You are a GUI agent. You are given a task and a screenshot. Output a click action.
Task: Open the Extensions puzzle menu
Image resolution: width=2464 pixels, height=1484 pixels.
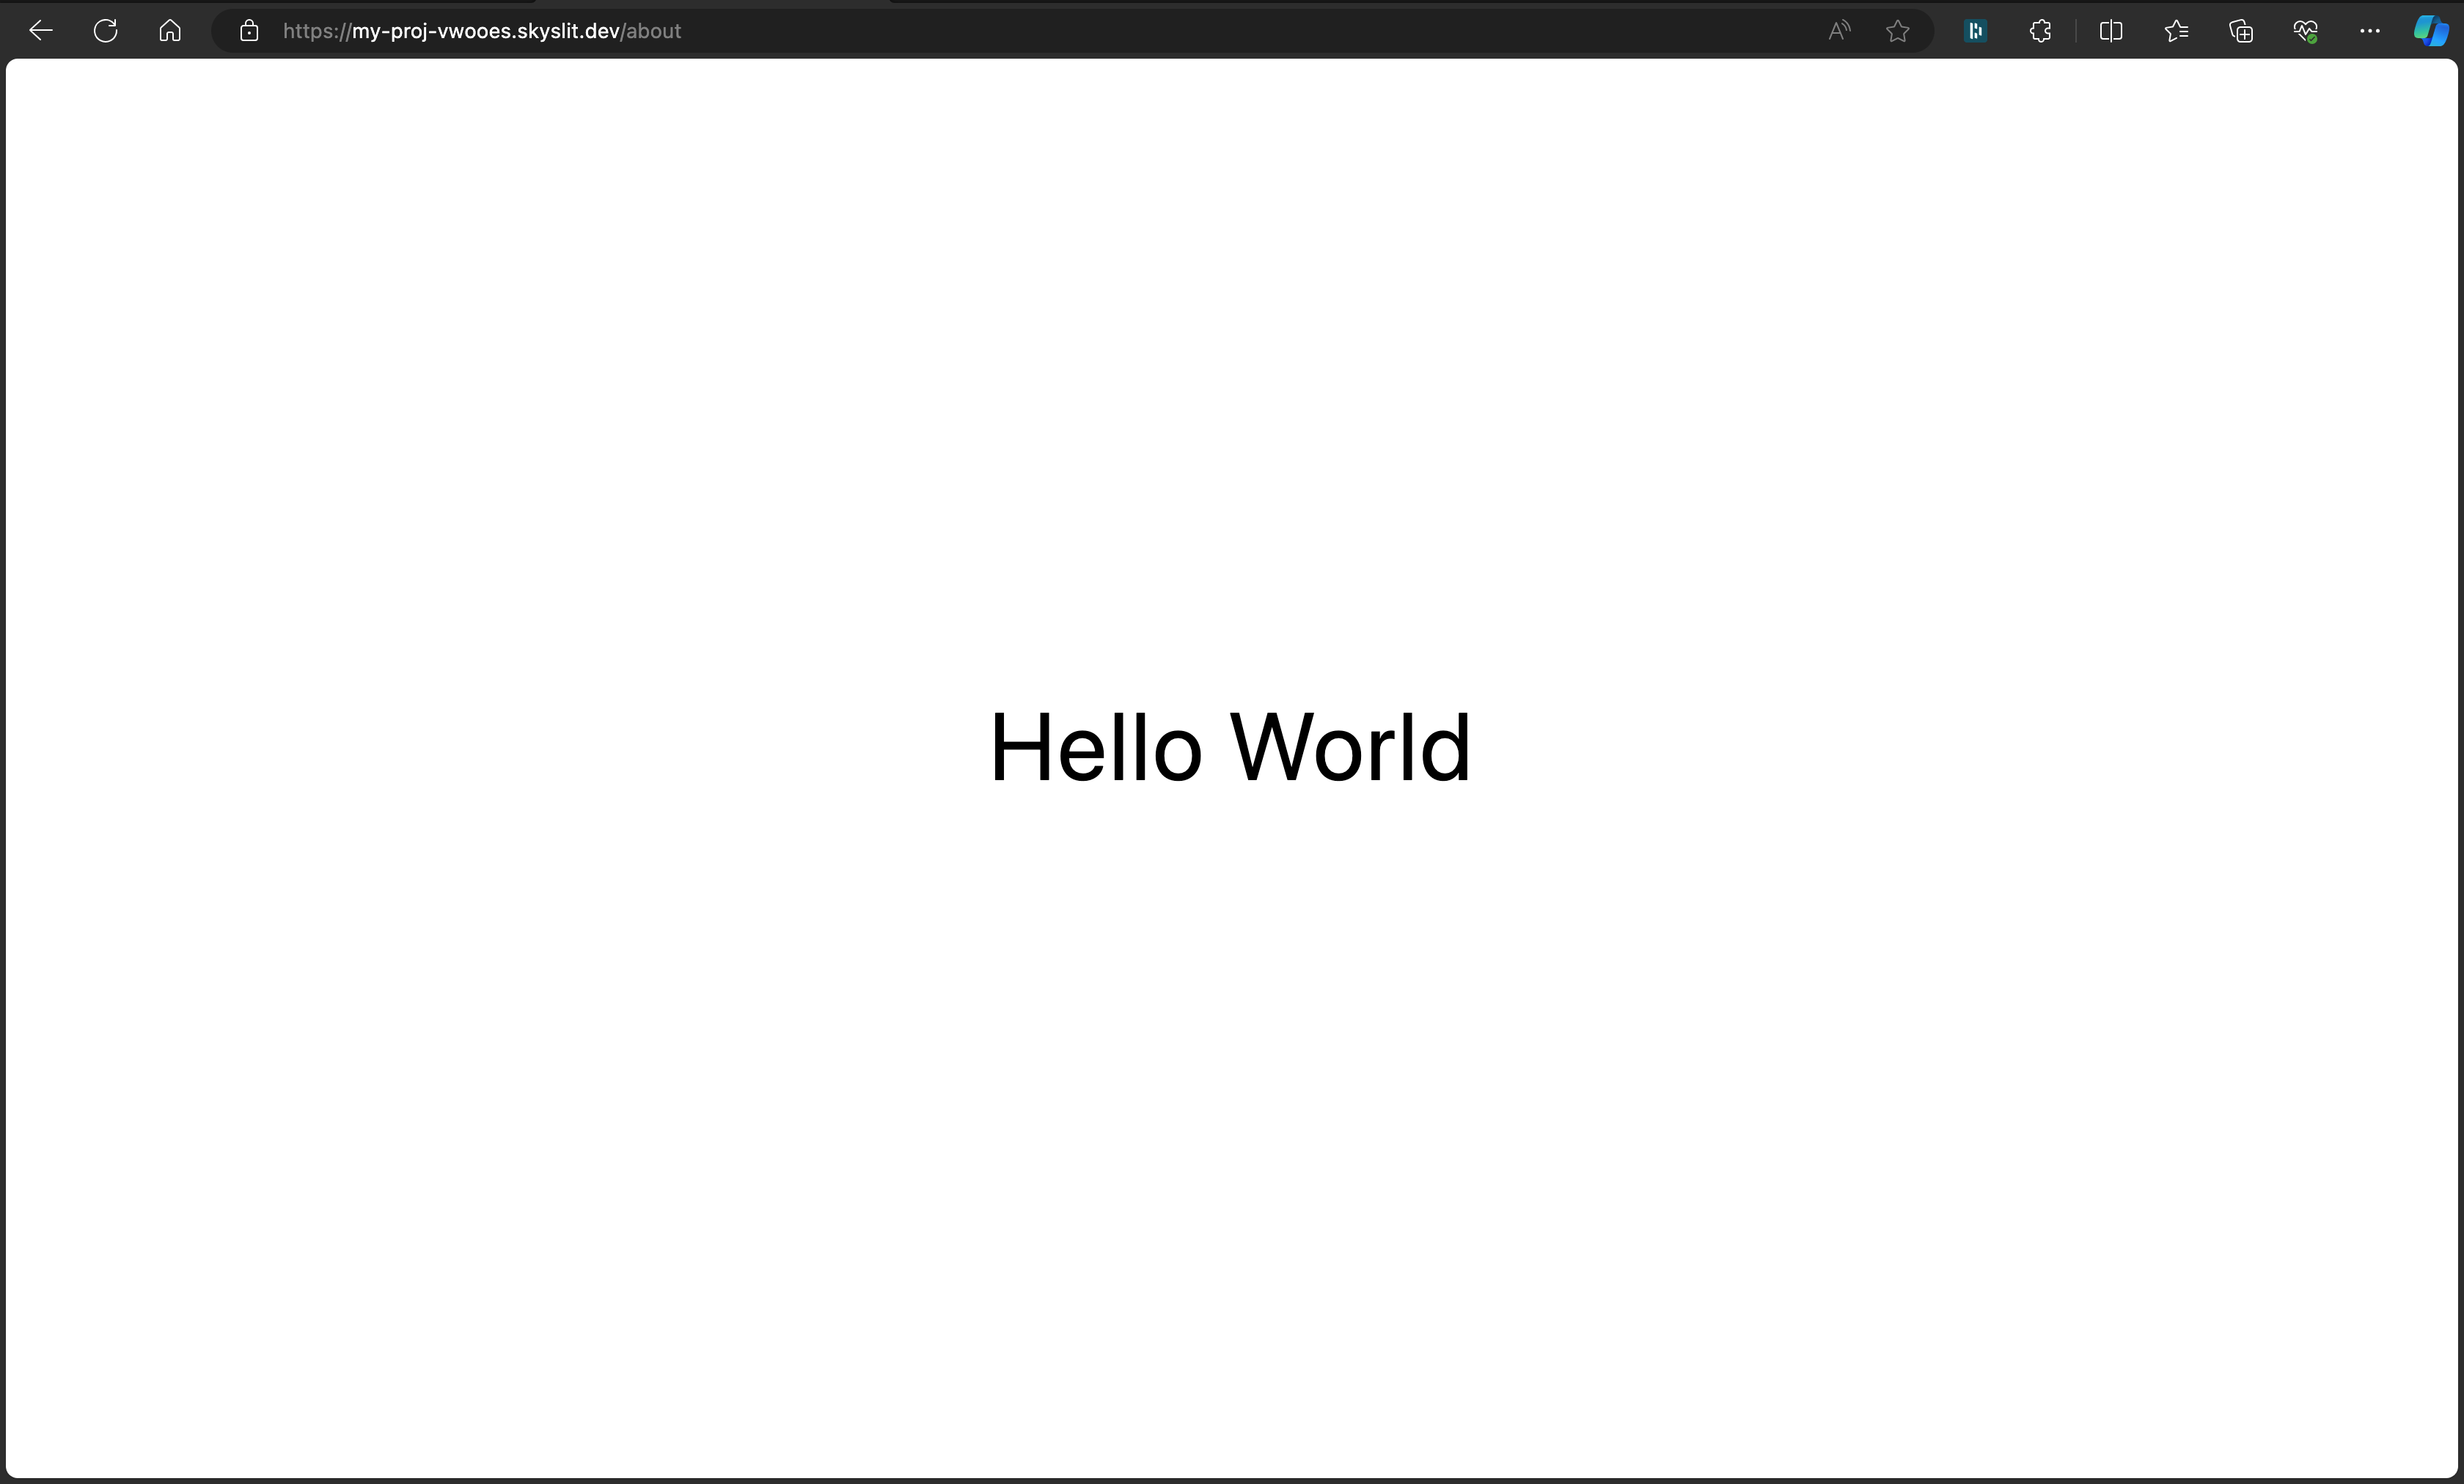(x=2040, y=31)
